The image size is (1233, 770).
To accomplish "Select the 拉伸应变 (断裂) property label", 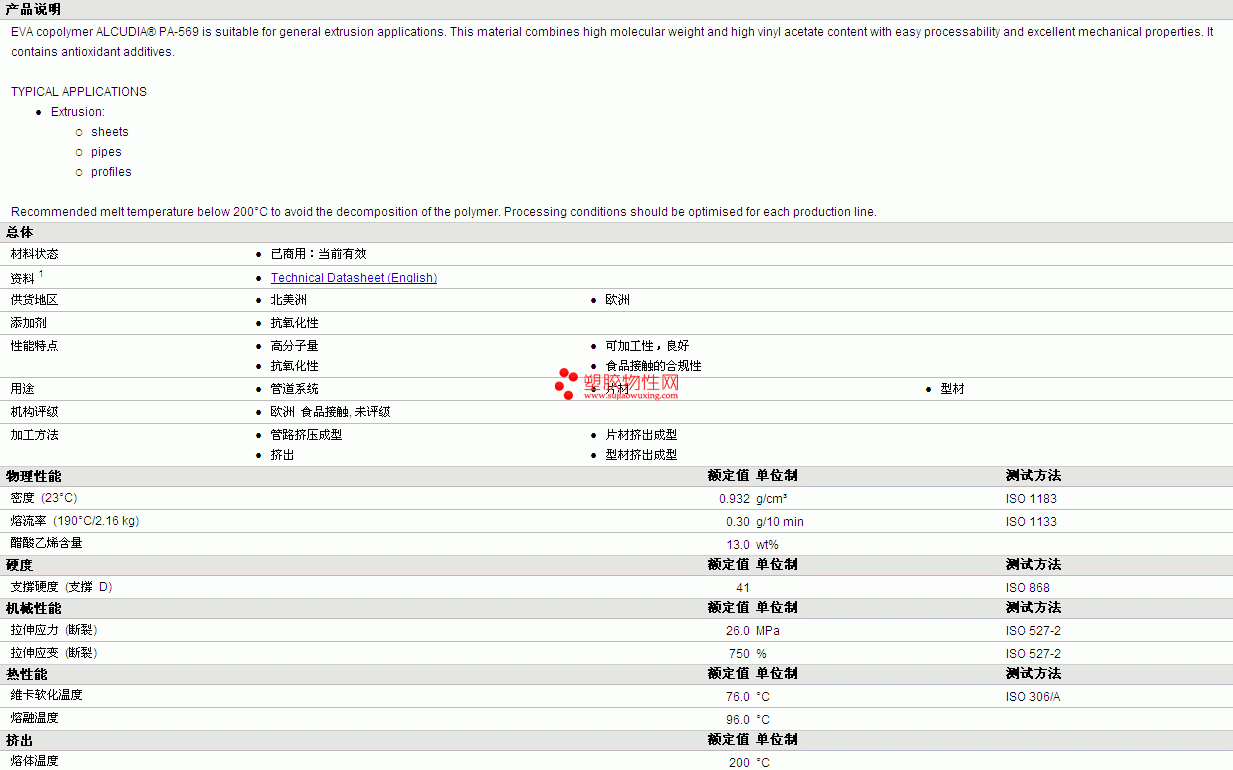I will pyautogui.click(x=54, y=653).
